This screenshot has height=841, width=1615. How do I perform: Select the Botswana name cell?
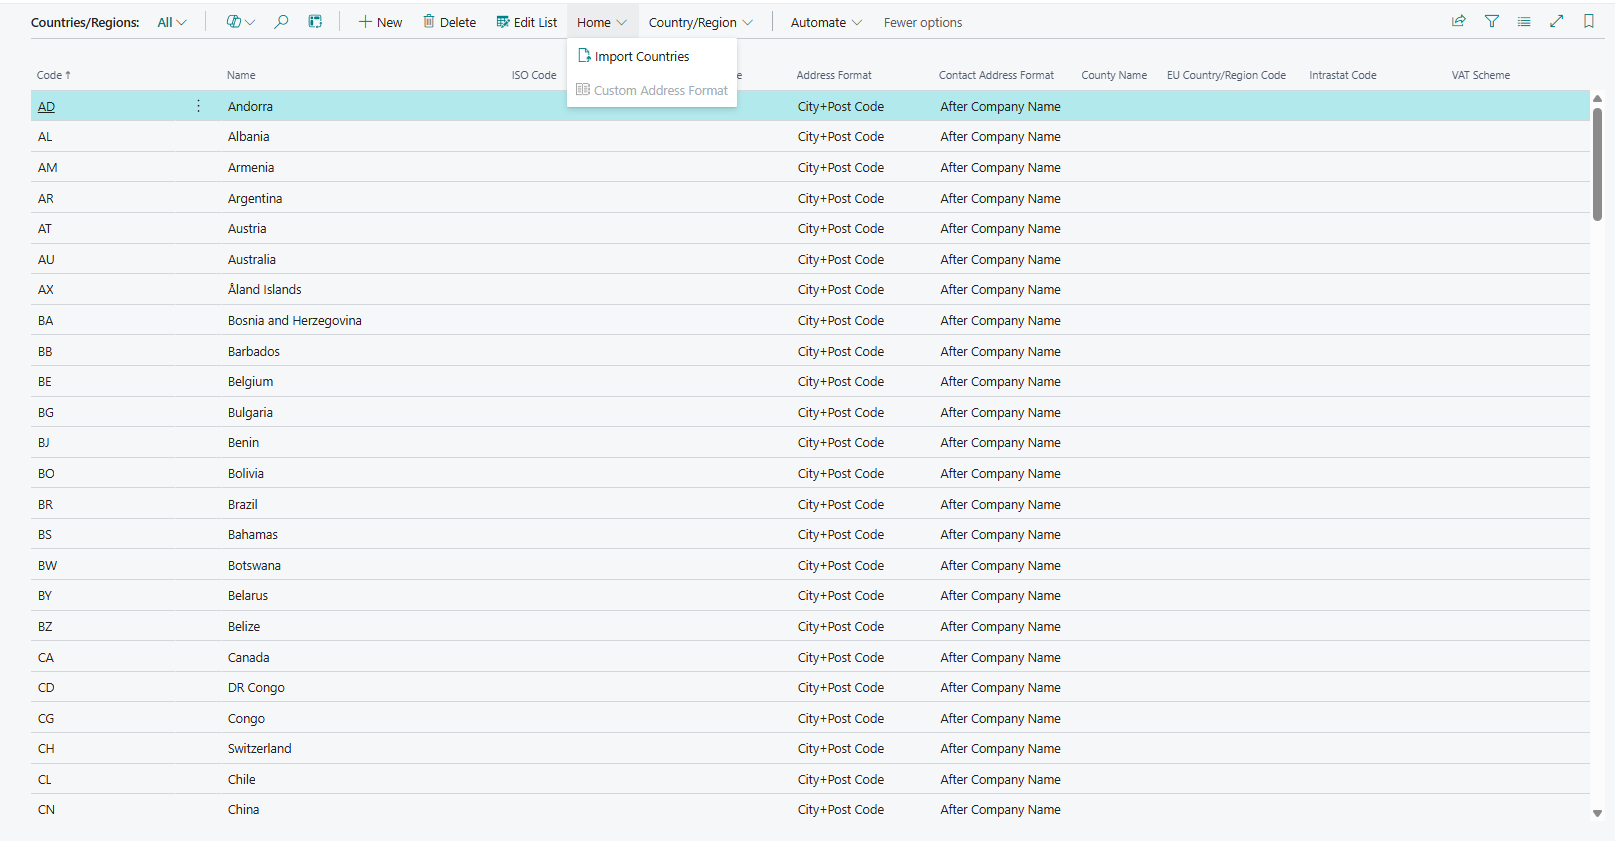click(x=254, y=566)
